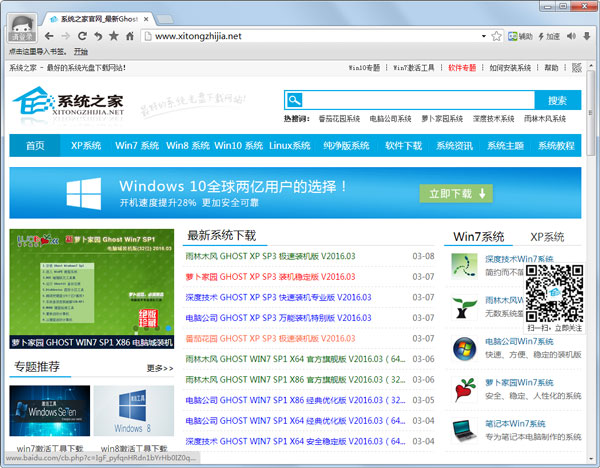600x468 pixels.
Task: Open 雨林木风 GHOST XP SP3 极速装机版 link
Action: point(270,256)
